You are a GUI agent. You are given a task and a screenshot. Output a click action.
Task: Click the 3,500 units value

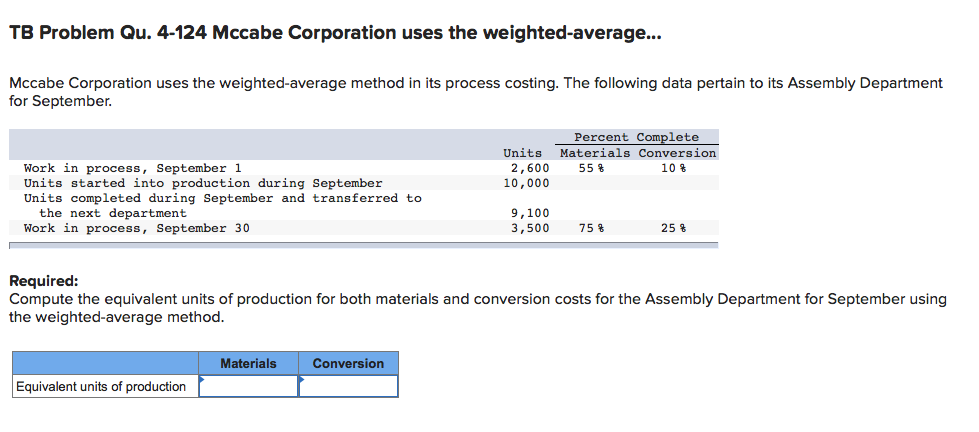(x=530, y=228)
